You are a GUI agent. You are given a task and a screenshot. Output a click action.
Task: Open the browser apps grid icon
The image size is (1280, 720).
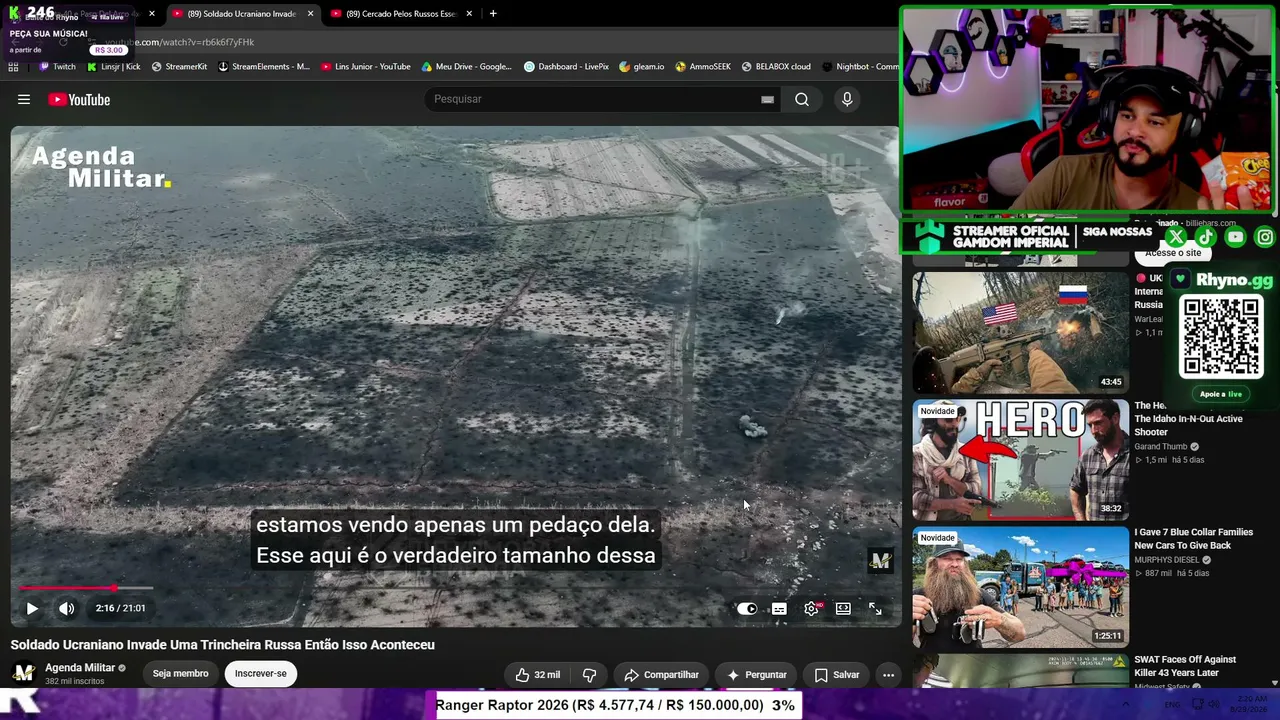coord(13,67)
